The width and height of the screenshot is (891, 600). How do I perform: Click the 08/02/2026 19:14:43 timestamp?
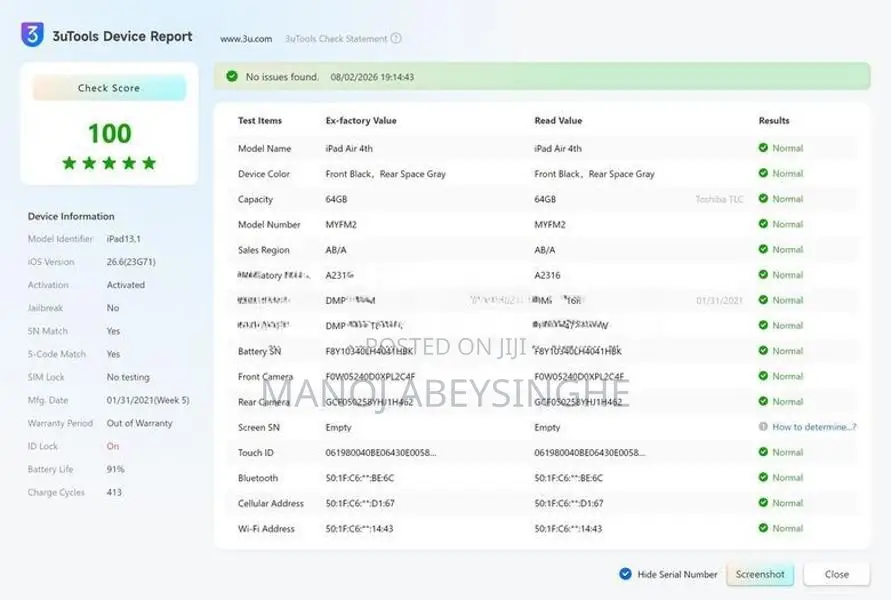[372, 77]
